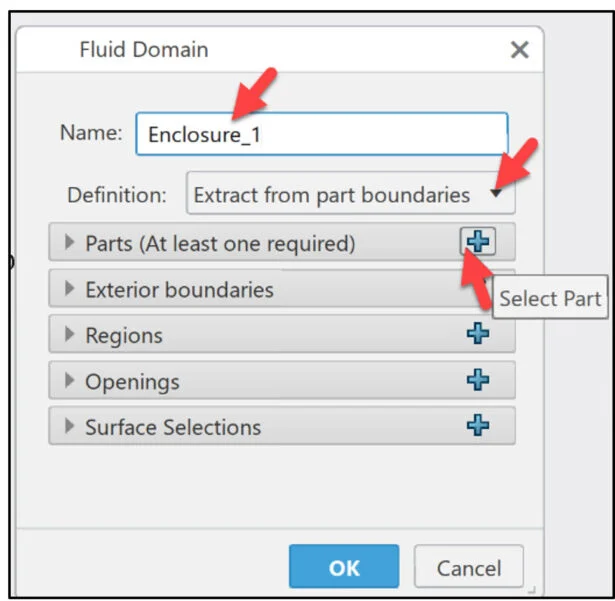The height and width of the screenshot is (601, 615).
Task: Click the disclosure triangle beside Regions
Action: (x=69, y=335)
